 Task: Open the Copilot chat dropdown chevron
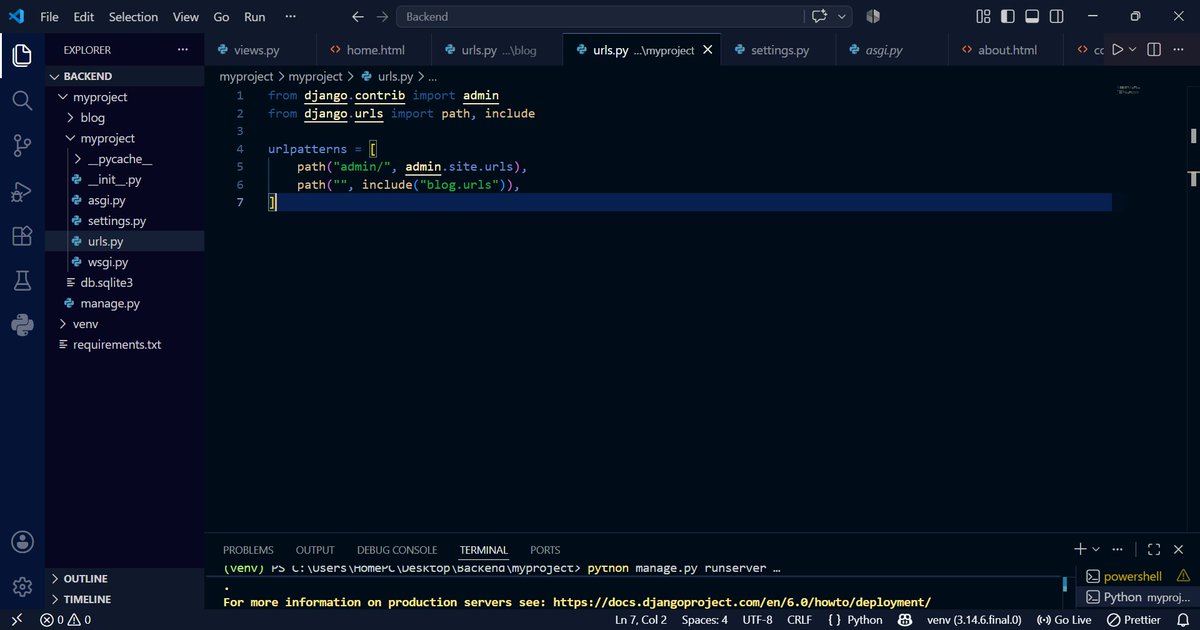click(x=842, y=17)
